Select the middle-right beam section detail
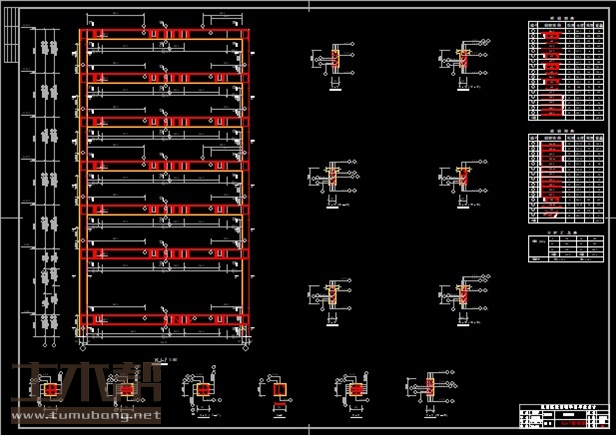616x435 pixels. [462, 179]
